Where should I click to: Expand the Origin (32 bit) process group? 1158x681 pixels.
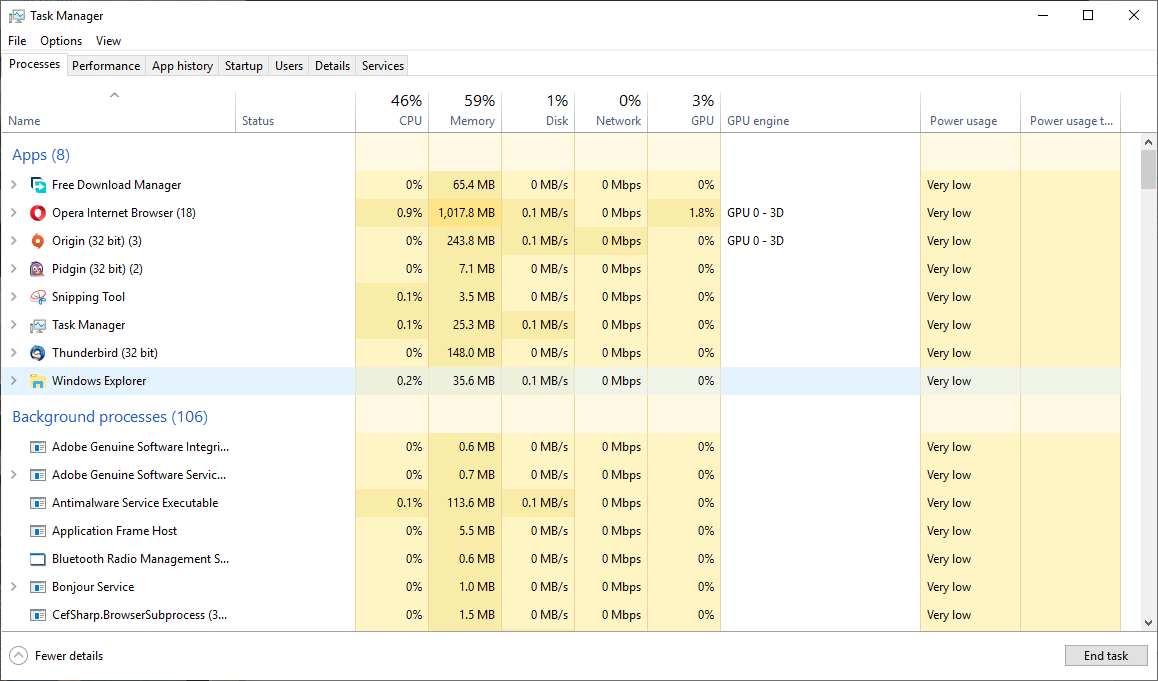pos(13,241)
